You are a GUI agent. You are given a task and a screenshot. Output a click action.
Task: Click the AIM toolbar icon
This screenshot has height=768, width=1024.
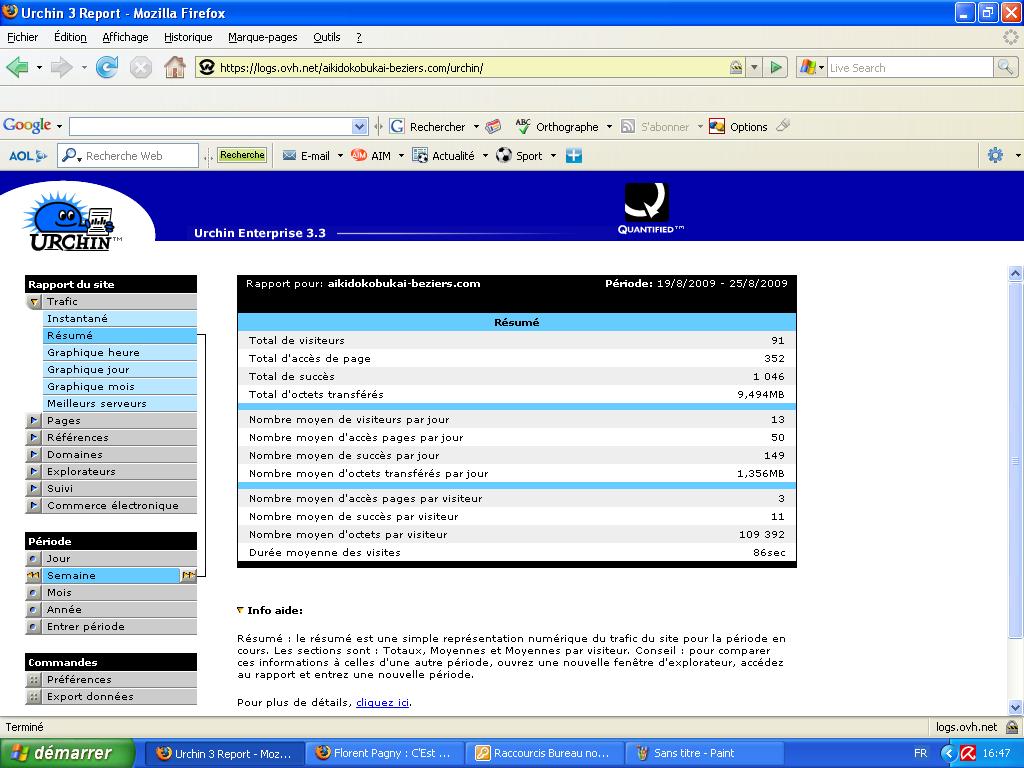click(x=359, y=155)
